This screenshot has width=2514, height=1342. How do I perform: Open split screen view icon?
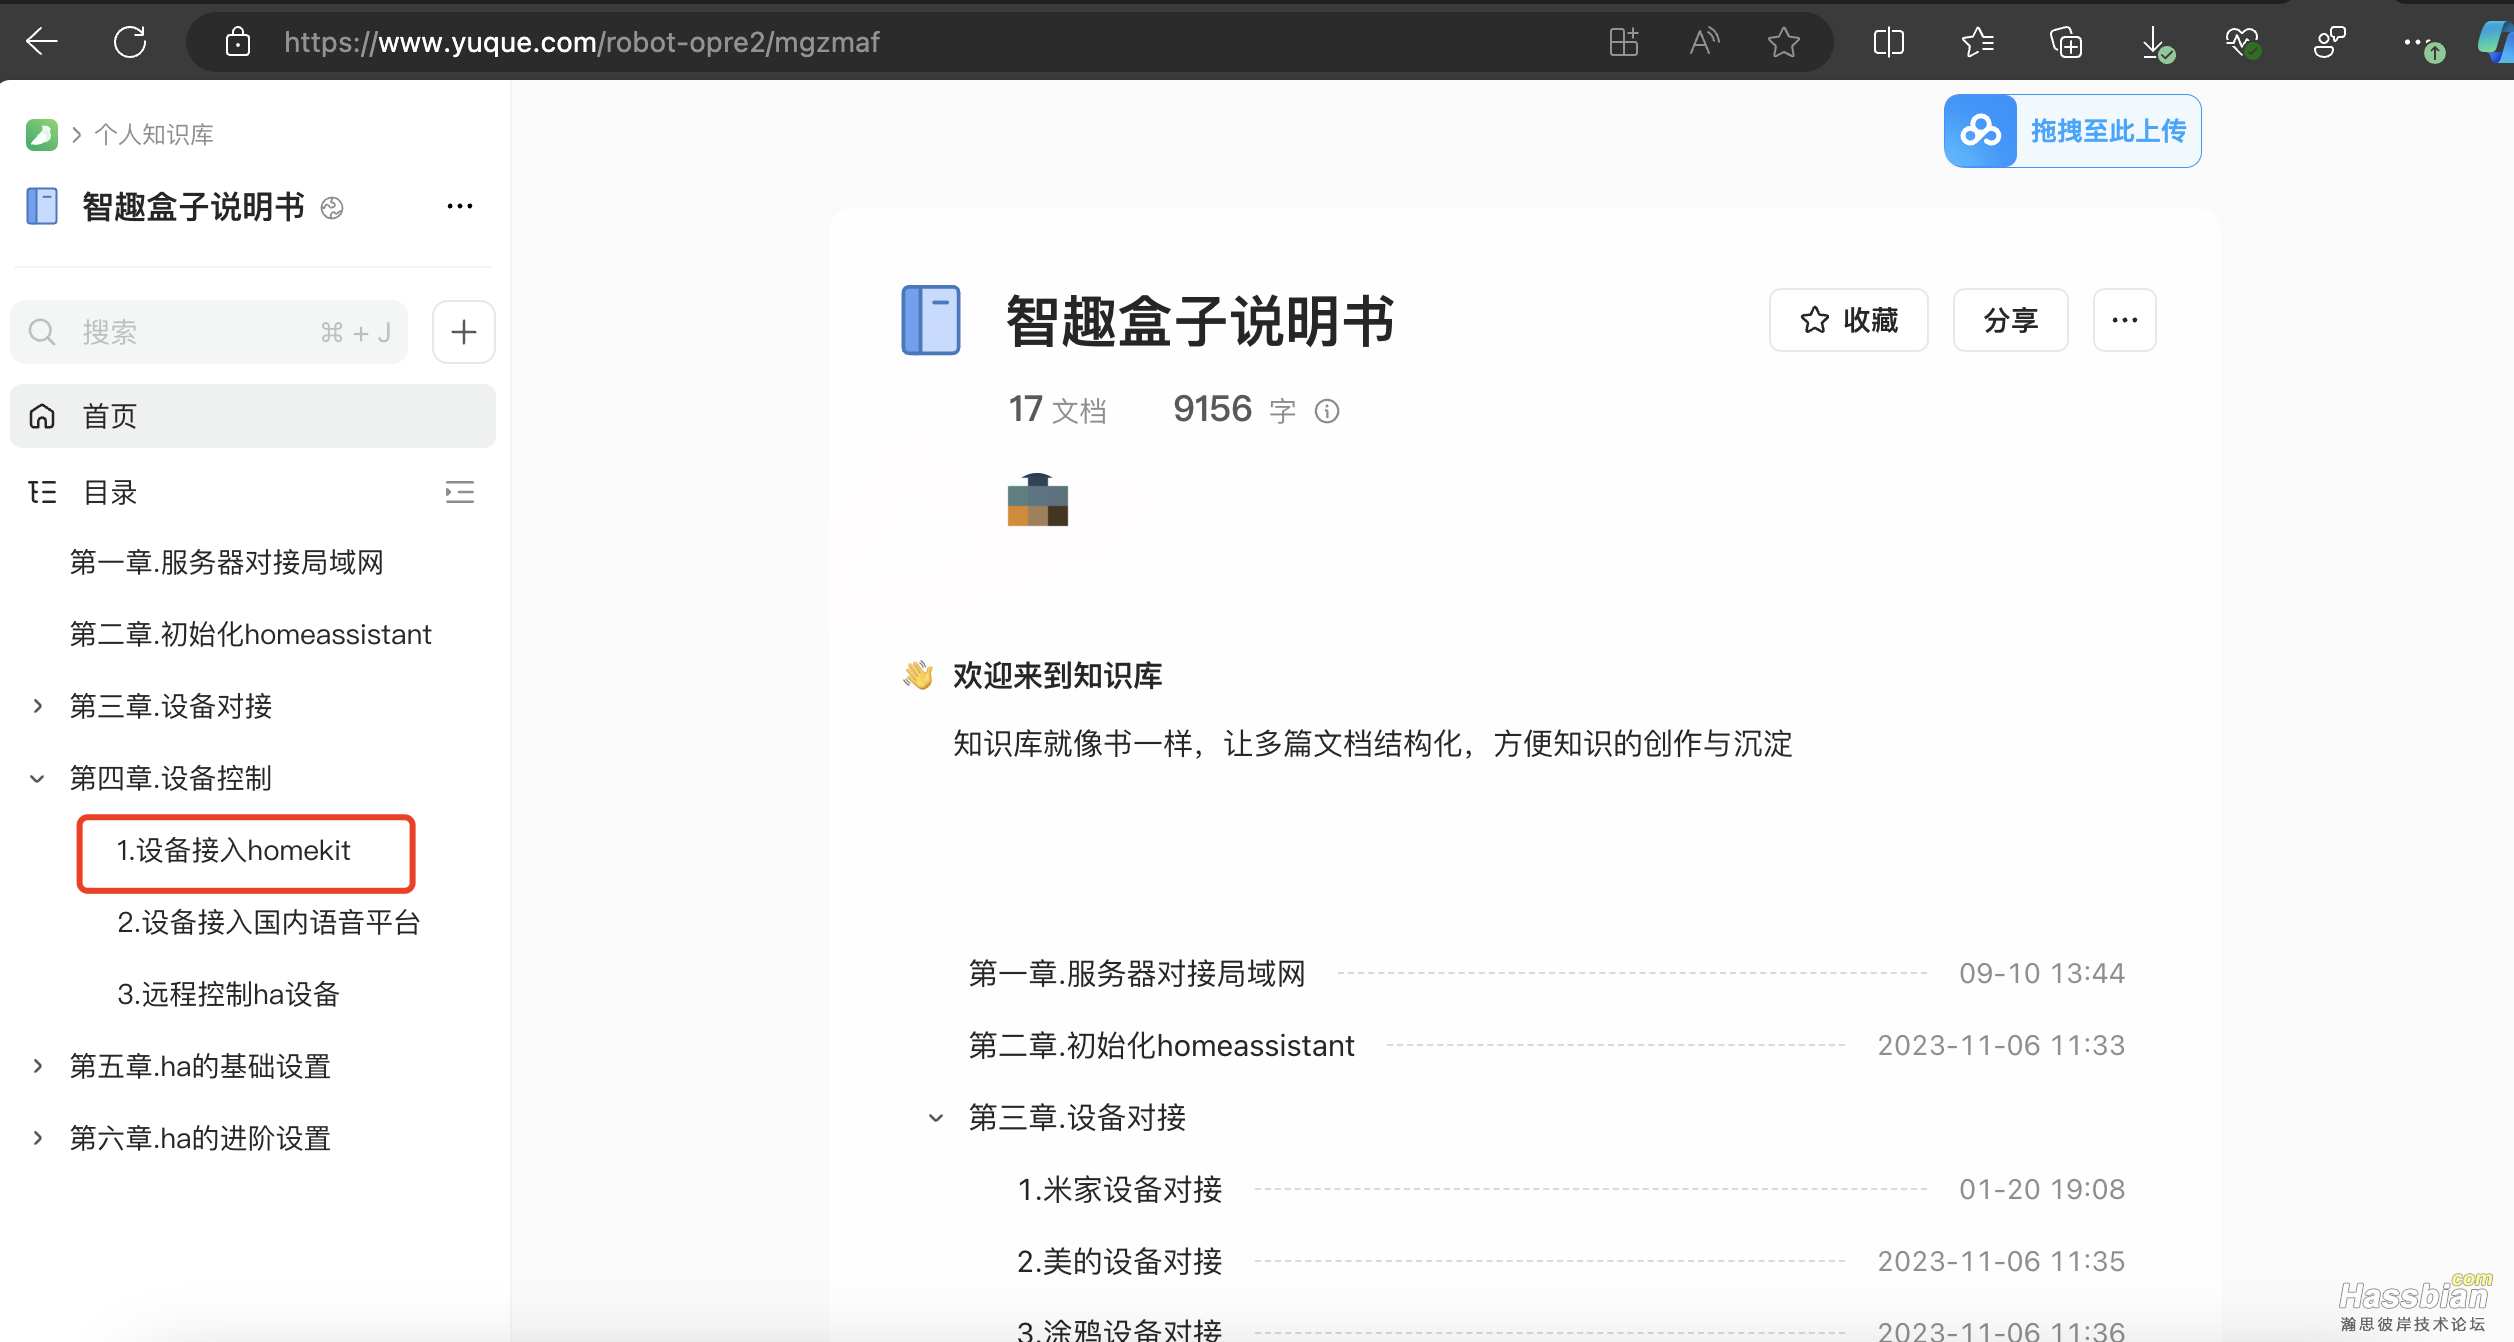(x=1888, y=42)
